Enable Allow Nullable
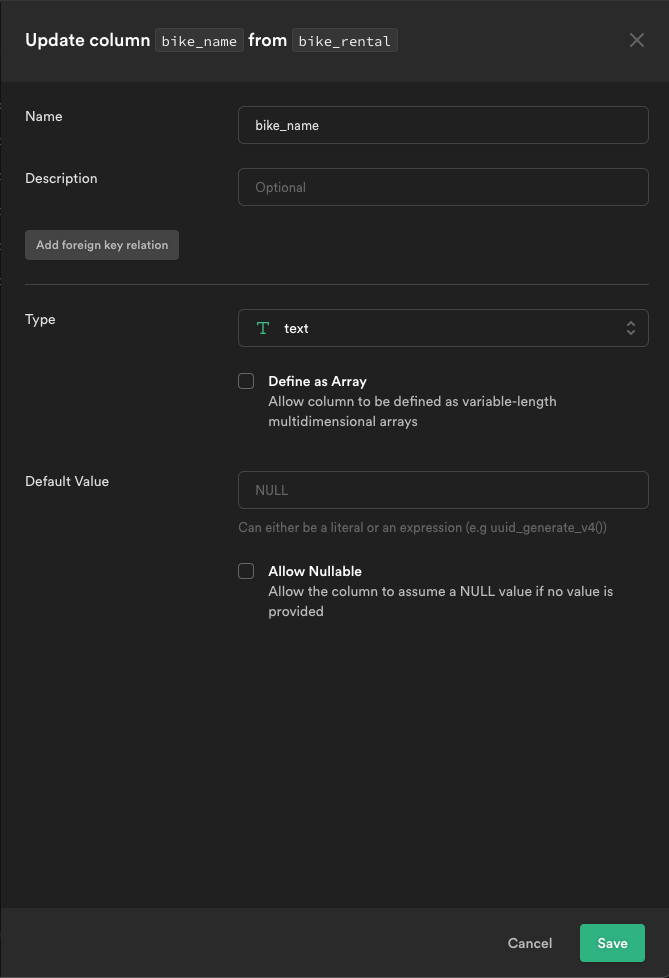 click(245, 570)
